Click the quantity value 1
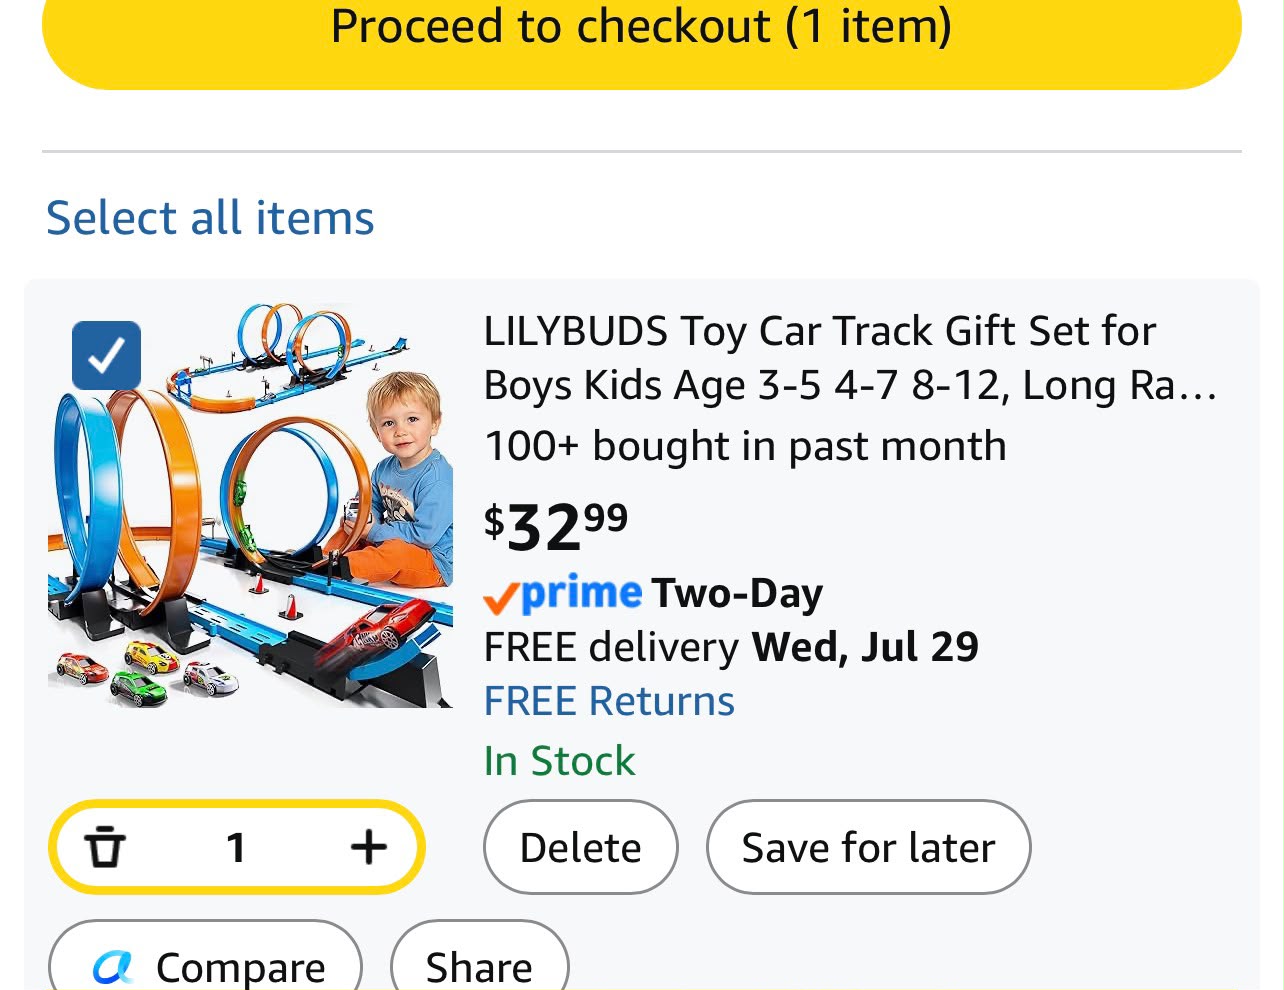Screen dimensions: 1284x990 [x=236, y=848]
